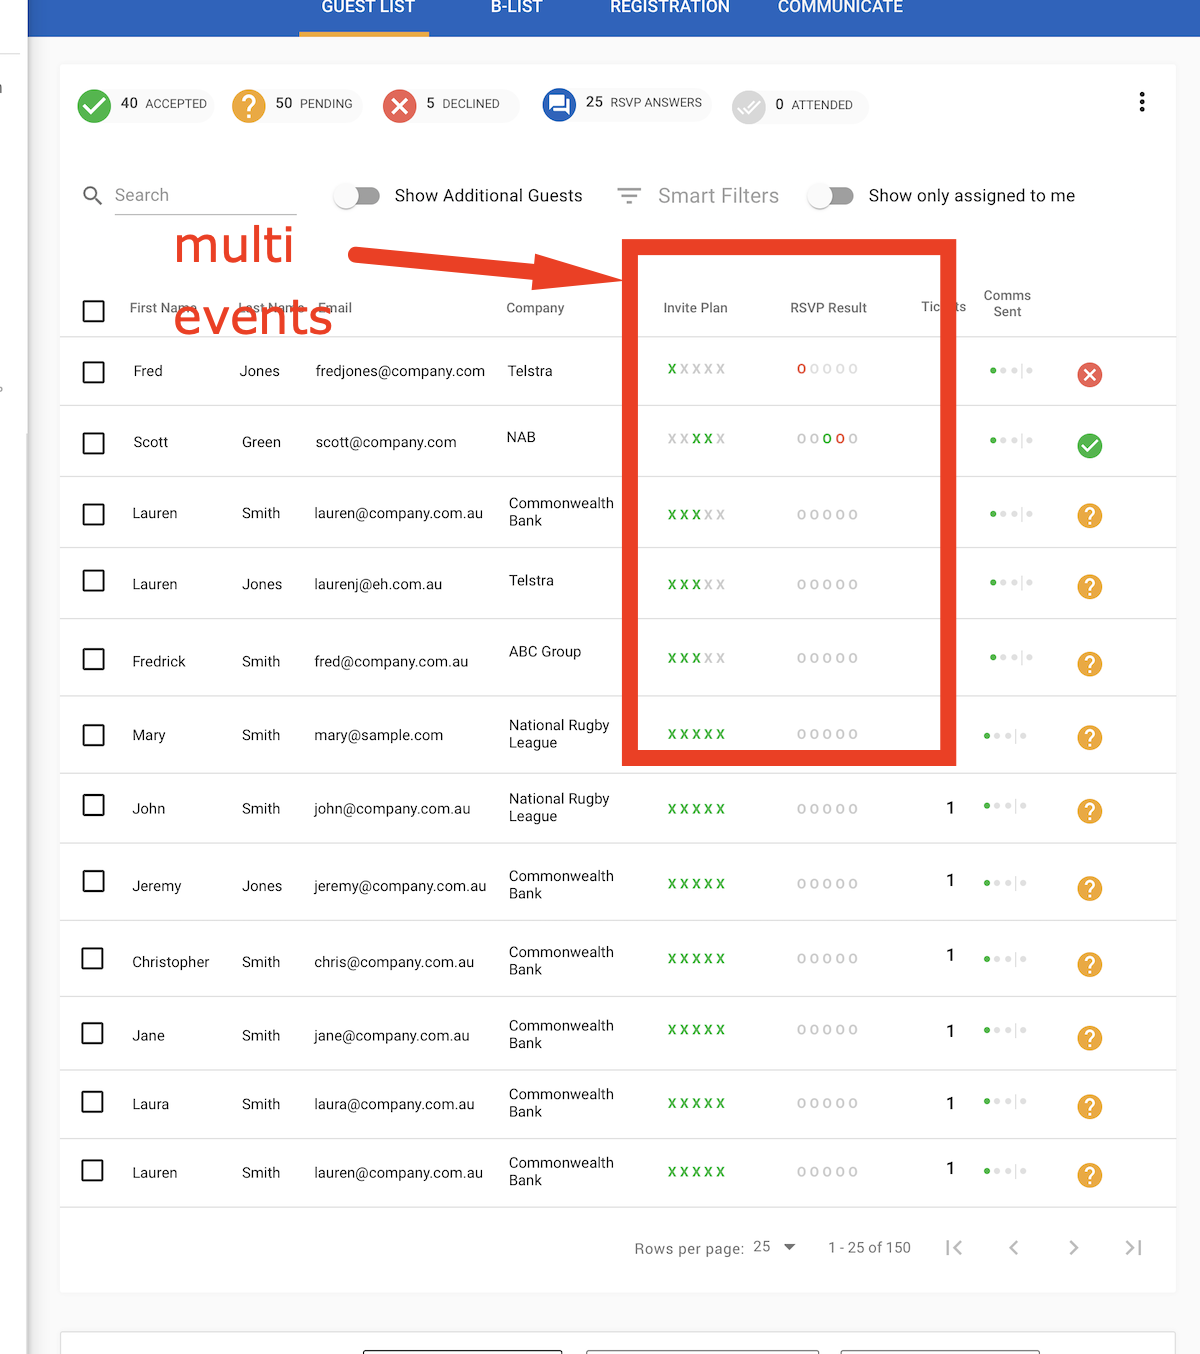The height and width of the screenshot is (1354, 1200).
Task: Click the orange Pending question icon
Action: click(x=249, y=105)
